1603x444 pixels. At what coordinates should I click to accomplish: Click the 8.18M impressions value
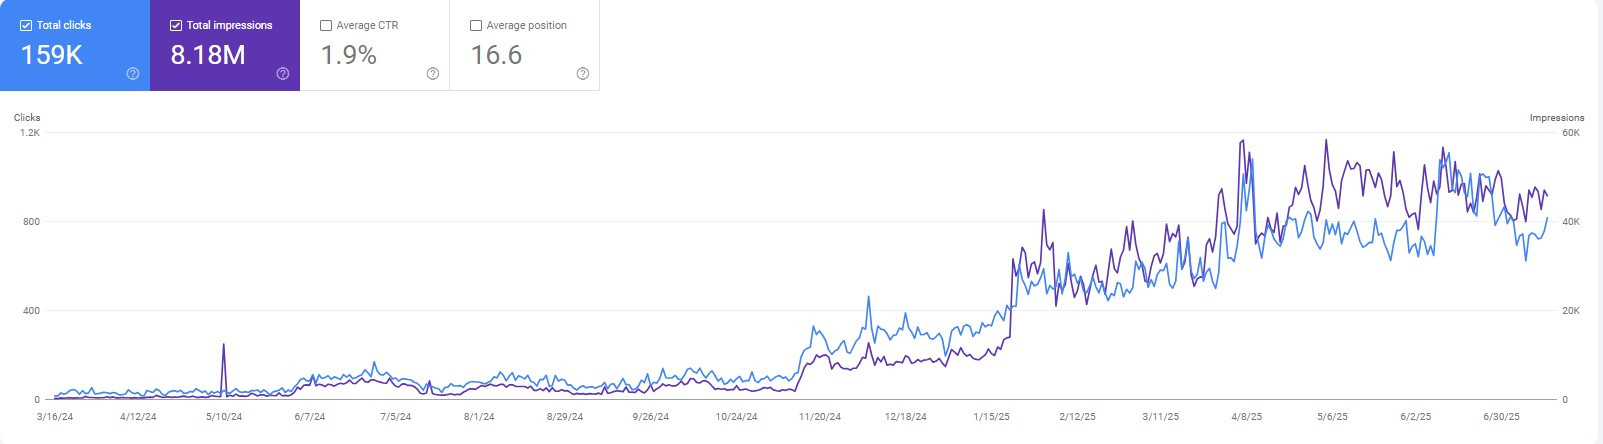point(208,55)
